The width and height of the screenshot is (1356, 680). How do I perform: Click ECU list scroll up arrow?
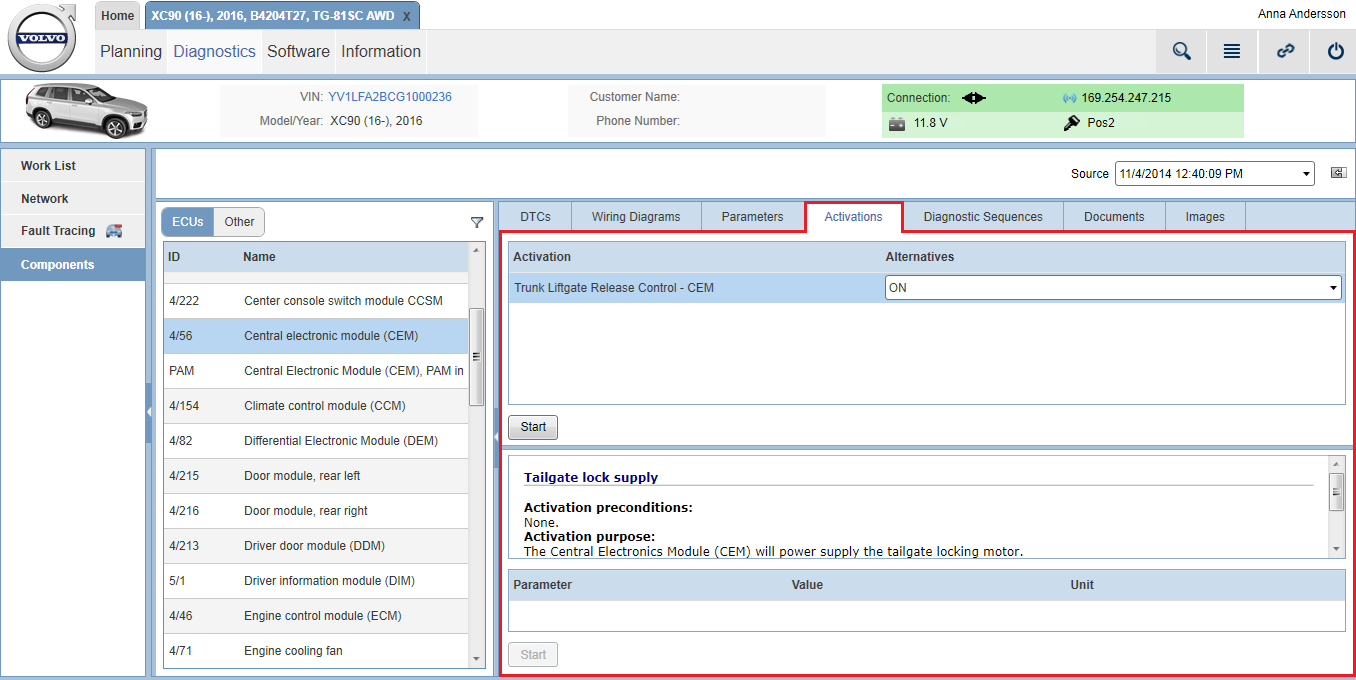click(x=476, y=249)
